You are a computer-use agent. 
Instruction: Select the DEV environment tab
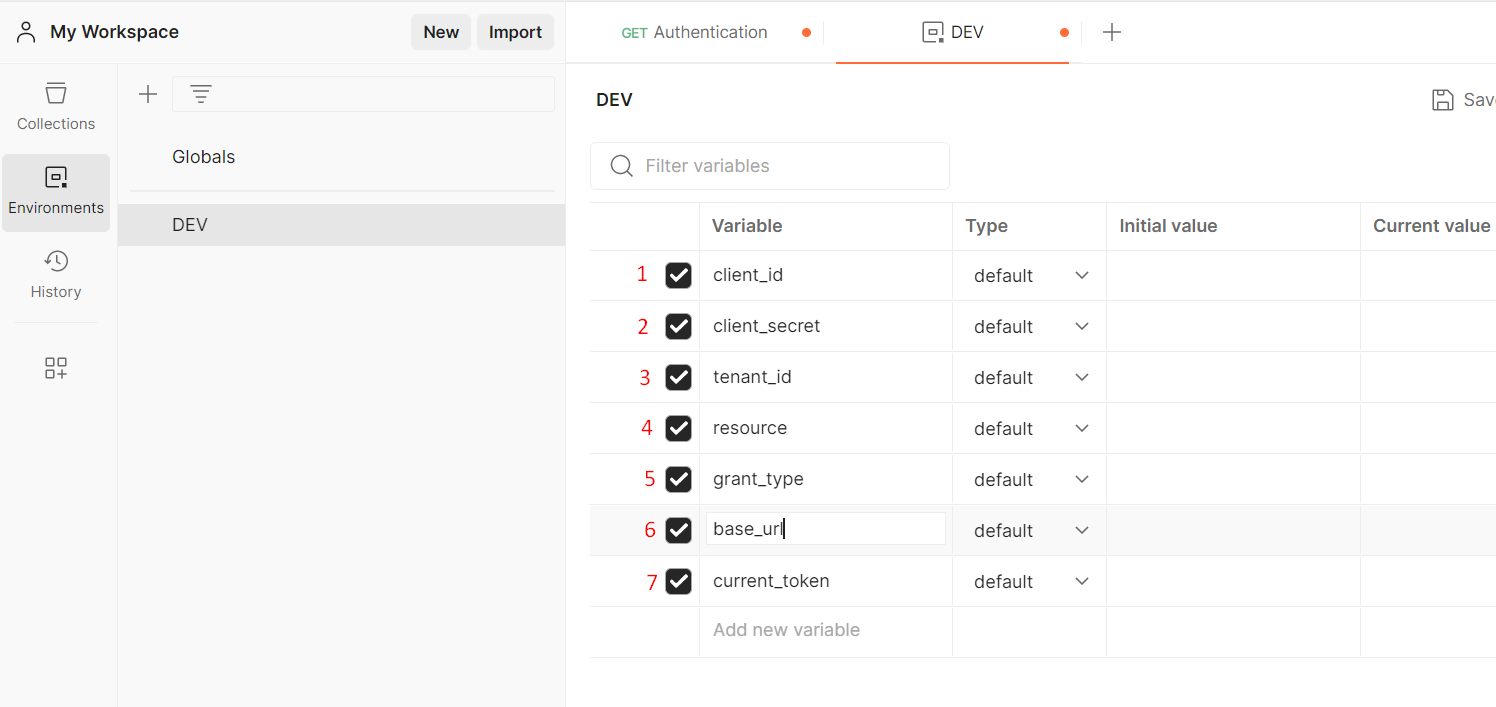click(953, 32)
